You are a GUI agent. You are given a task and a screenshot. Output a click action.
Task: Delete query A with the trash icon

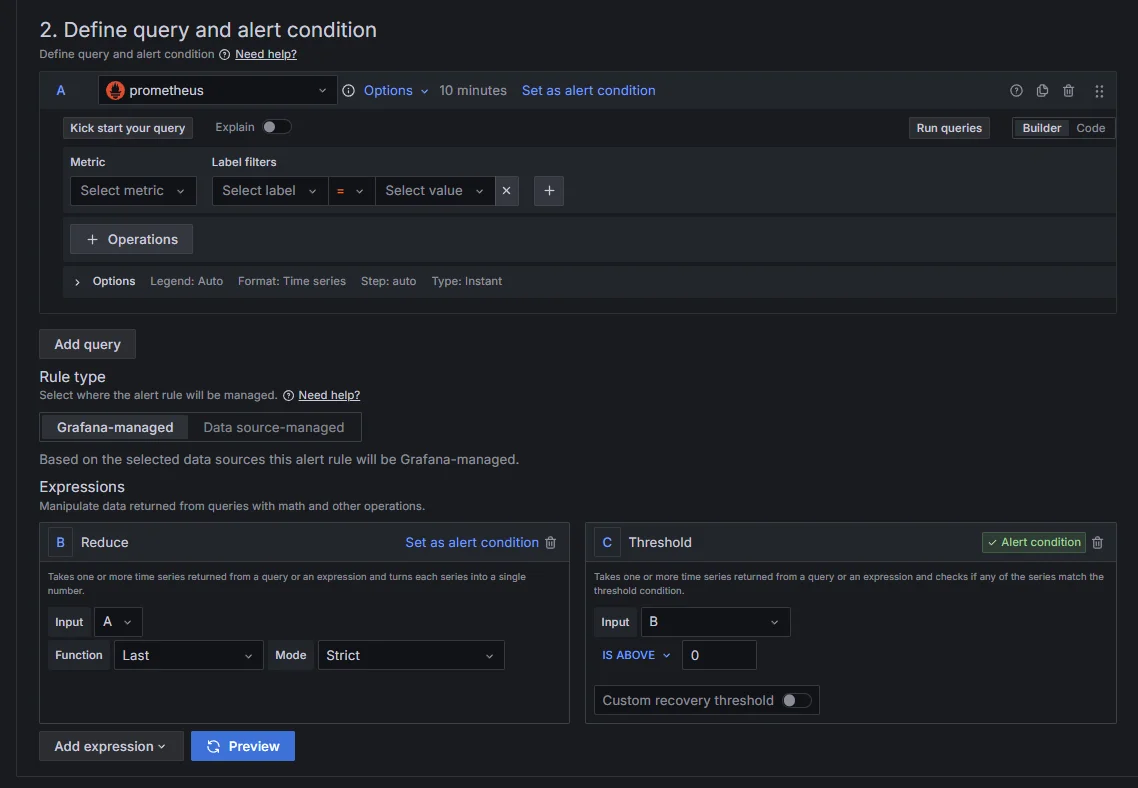(x=1068, y=91)
